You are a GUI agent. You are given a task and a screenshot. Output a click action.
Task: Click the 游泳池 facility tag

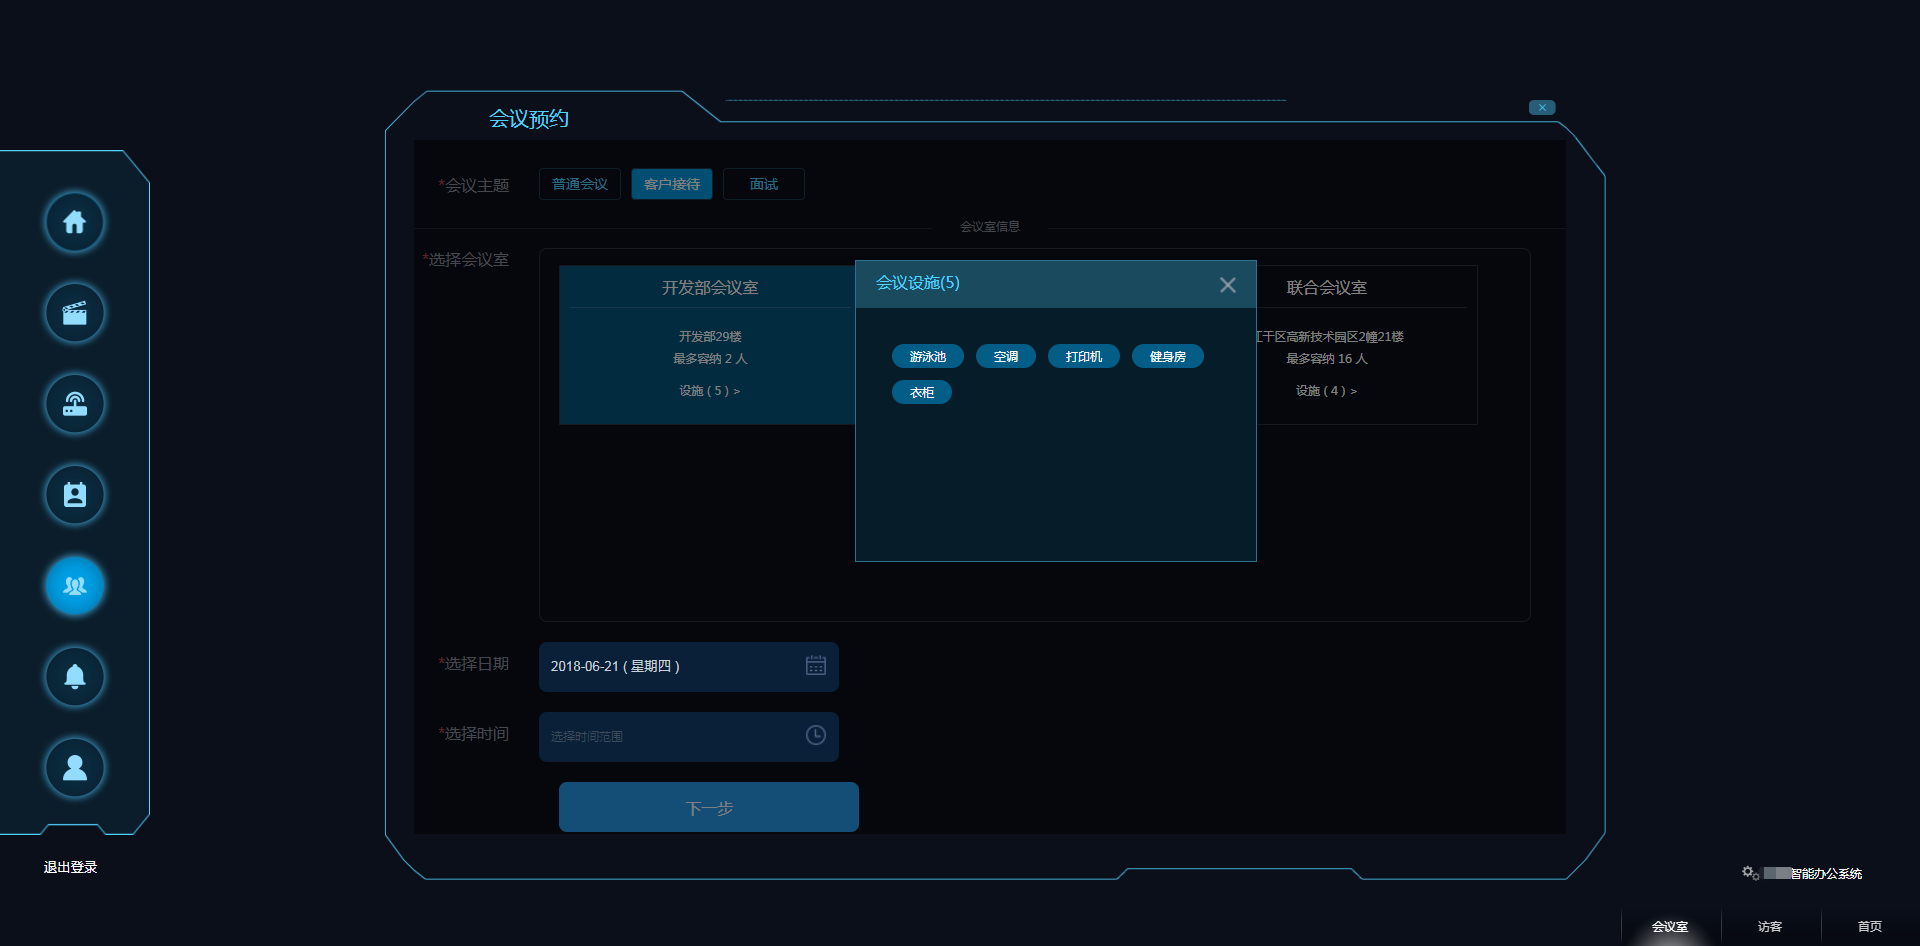point(928,357)
